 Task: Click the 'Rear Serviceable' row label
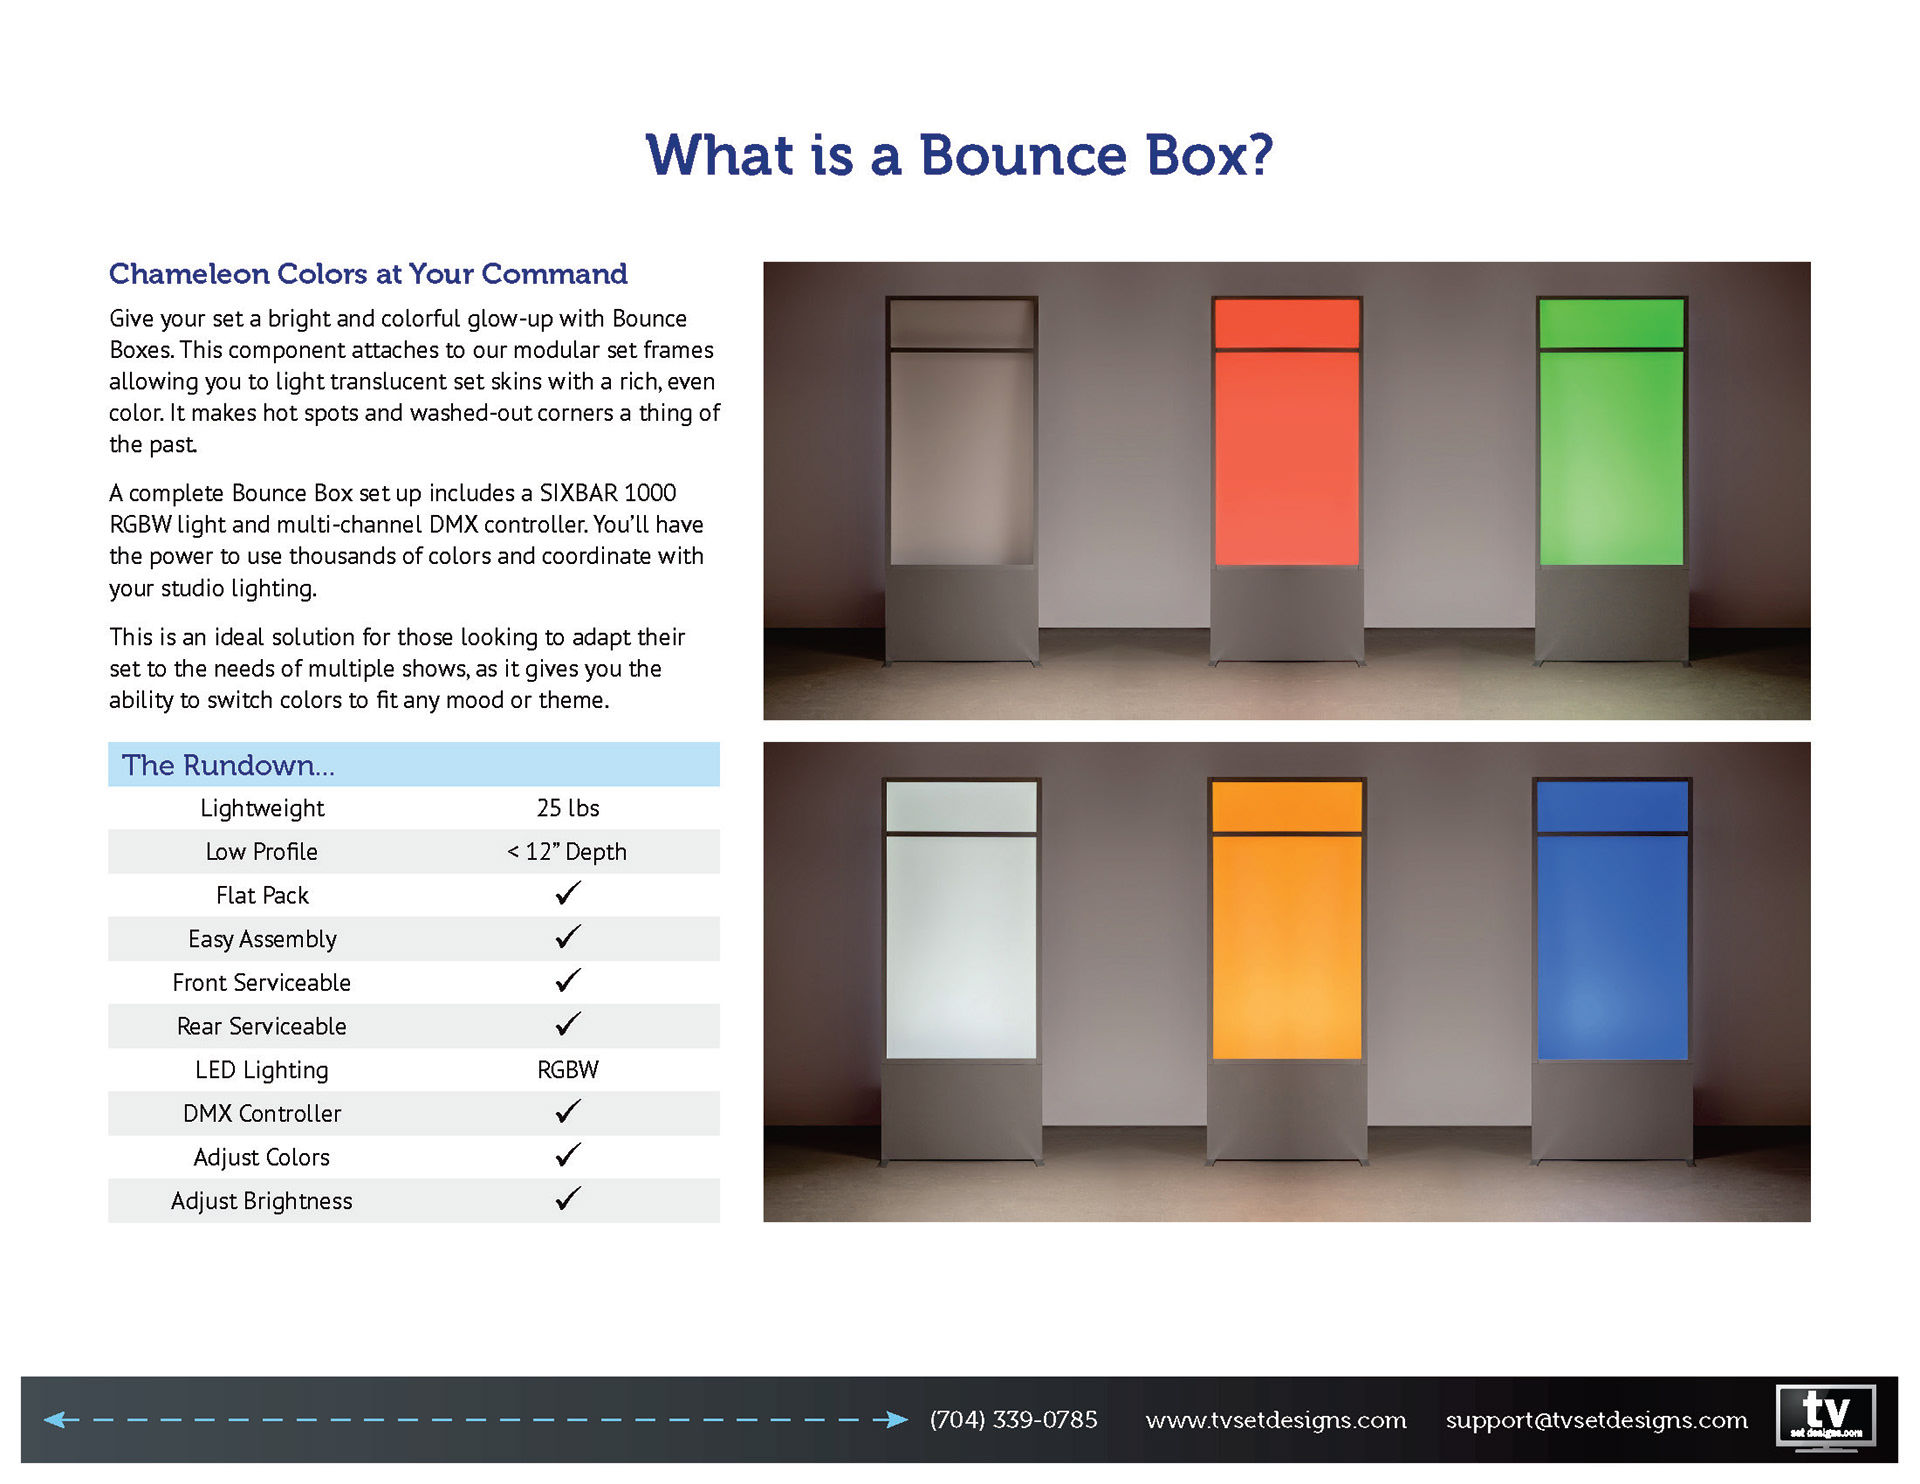(x=262, y=1026)
